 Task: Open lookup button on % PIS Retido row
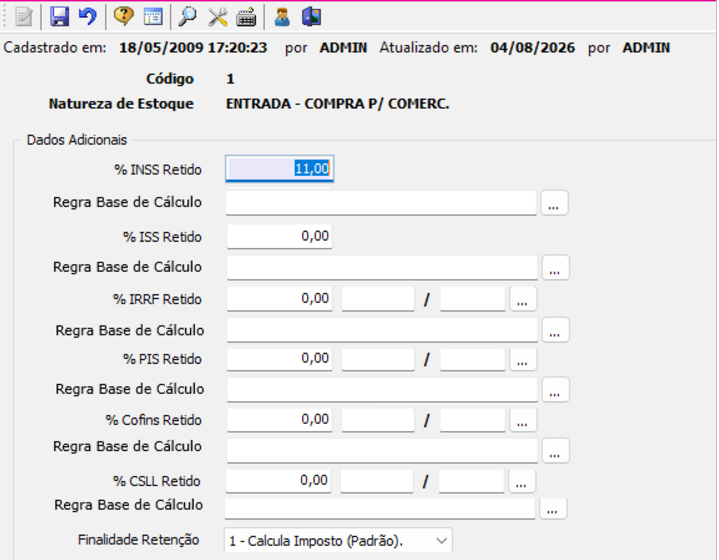click(x=523, y=359)
